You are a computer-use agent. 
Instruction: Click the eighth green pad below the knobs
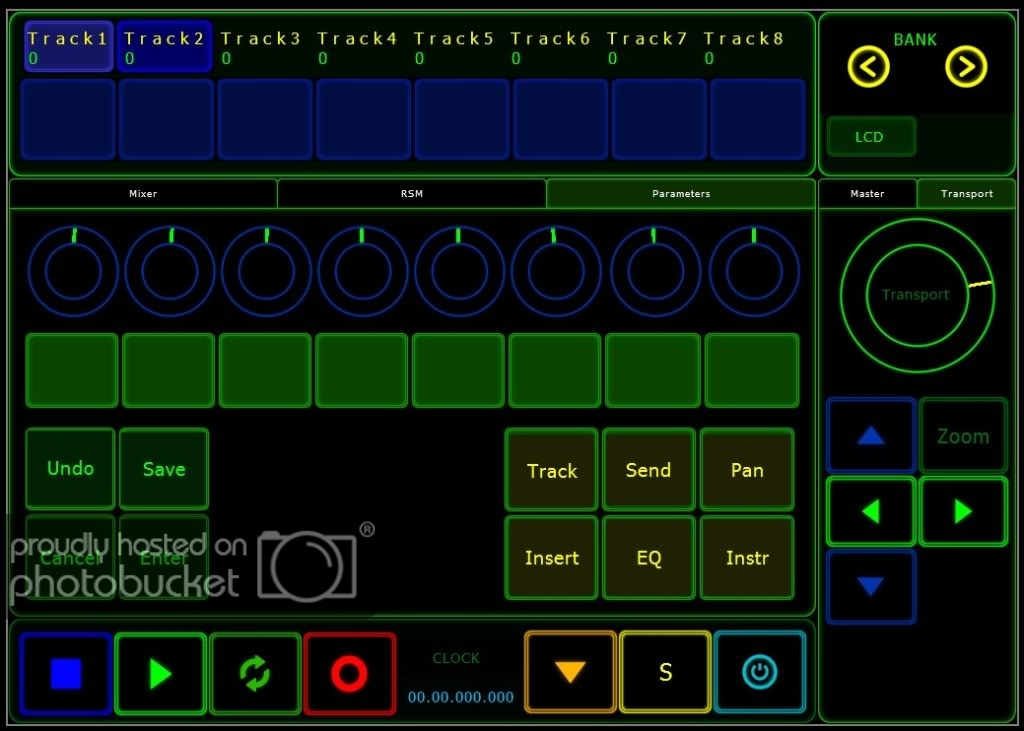(752, 370)
